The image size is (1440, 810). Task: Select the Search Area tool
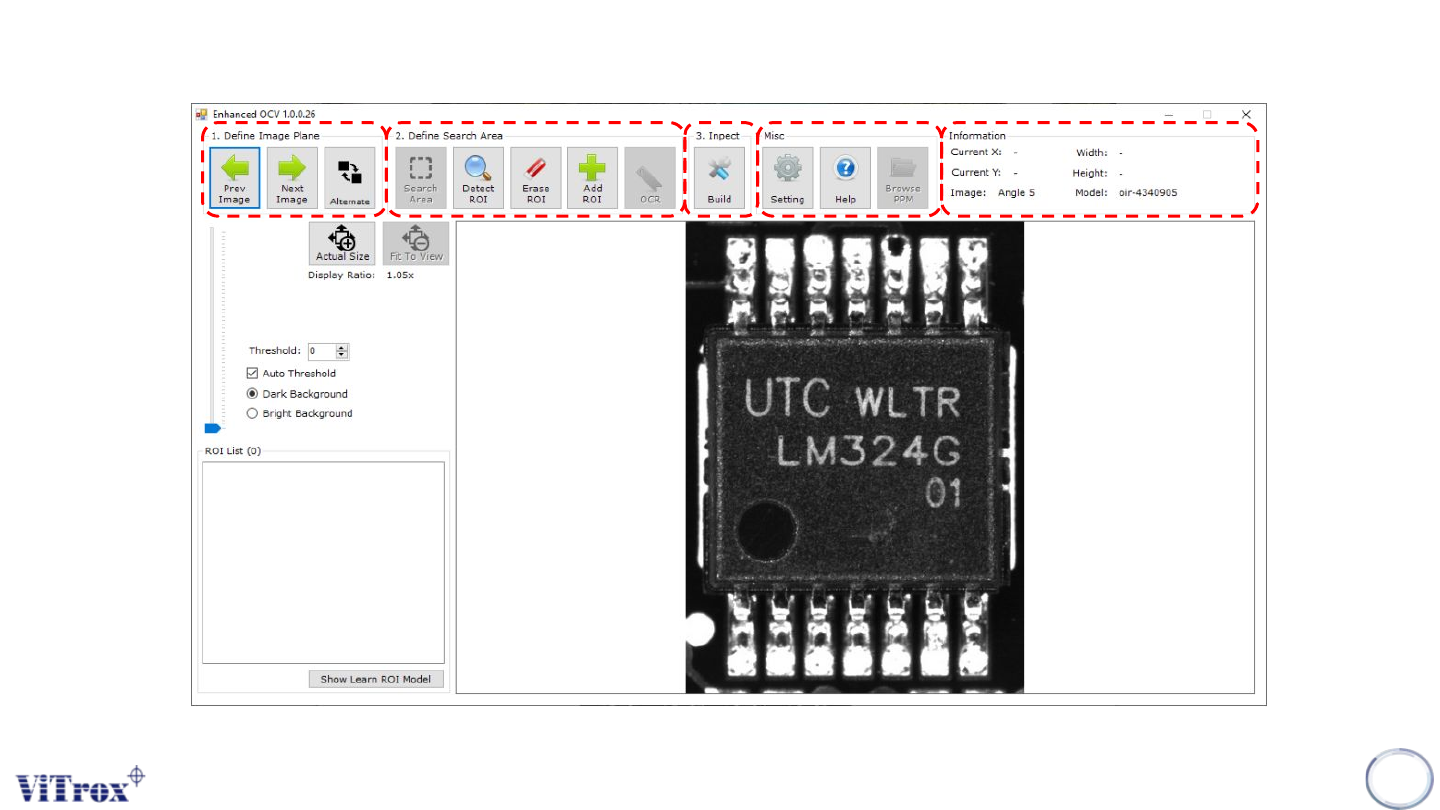[x=421, y=178]
